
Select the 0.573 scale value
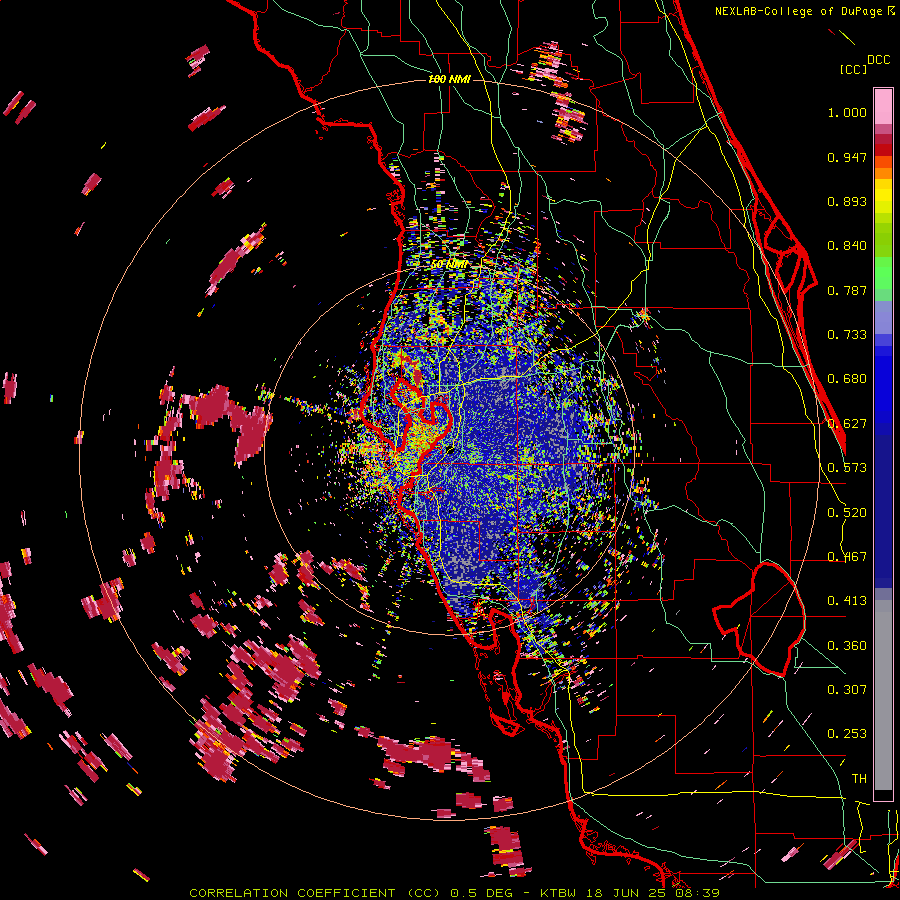point(847,468)
